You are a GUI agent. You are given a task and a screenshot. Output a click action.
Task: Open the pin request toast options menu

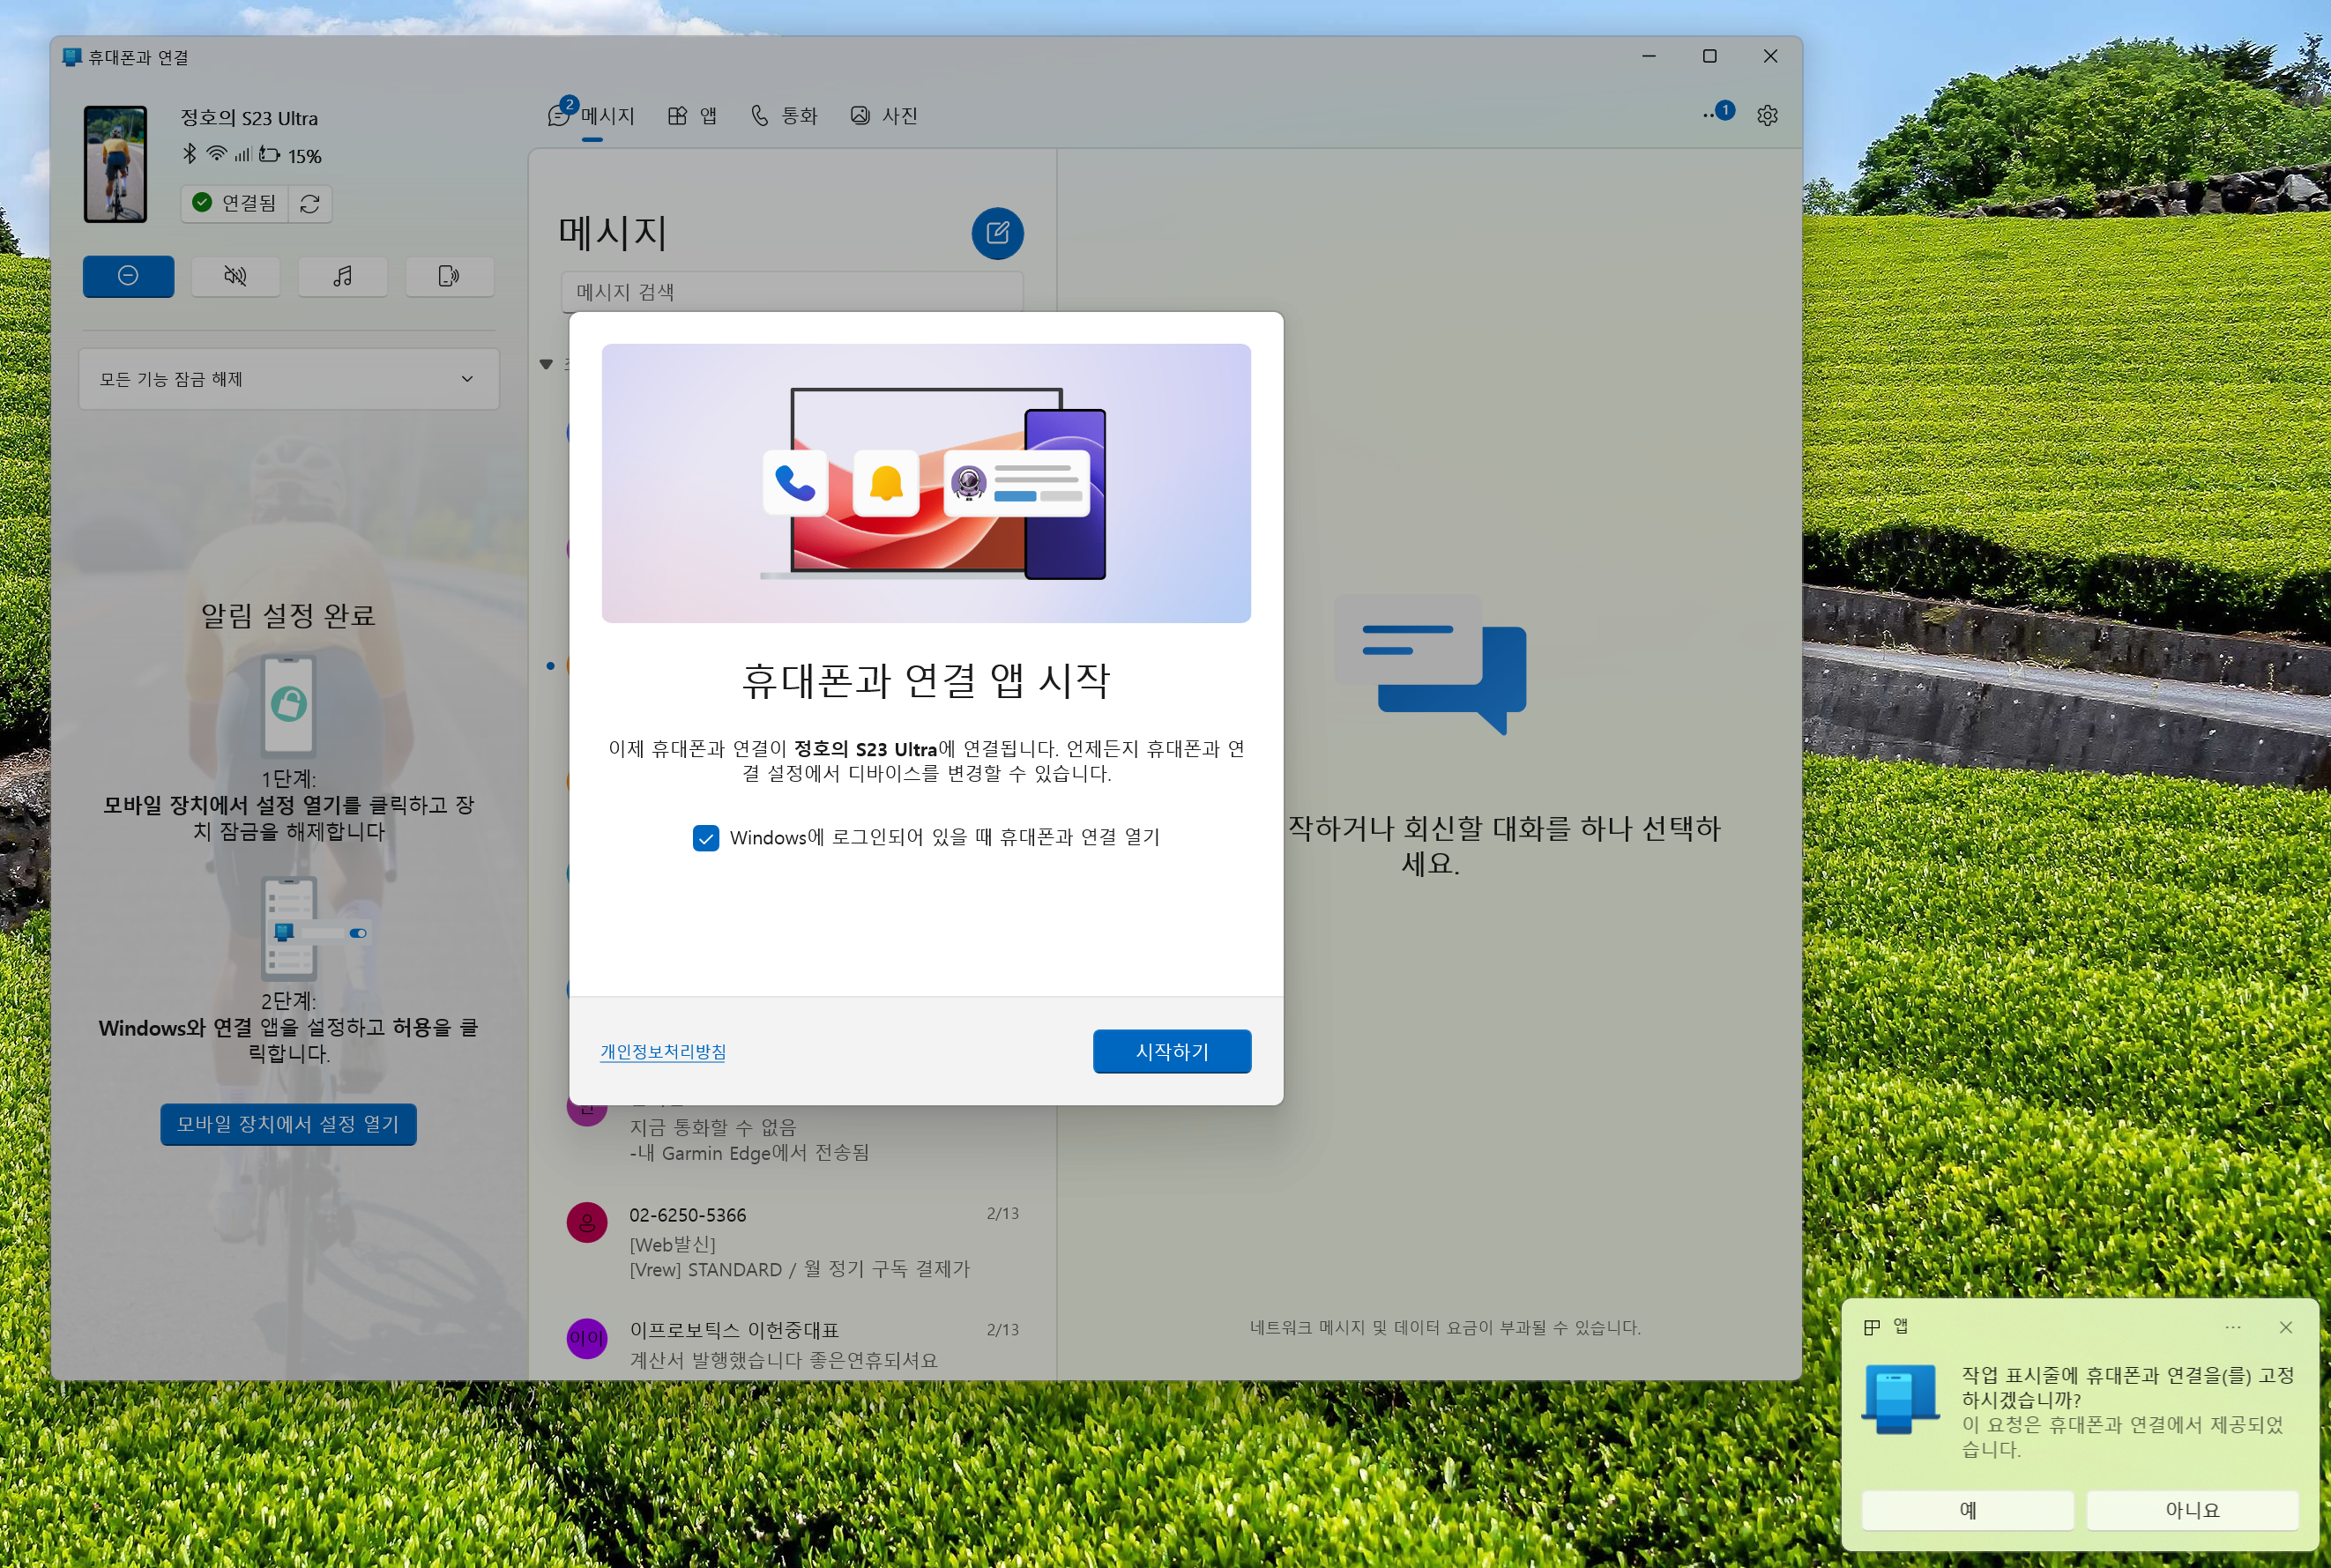[x=2232, y=1327]
